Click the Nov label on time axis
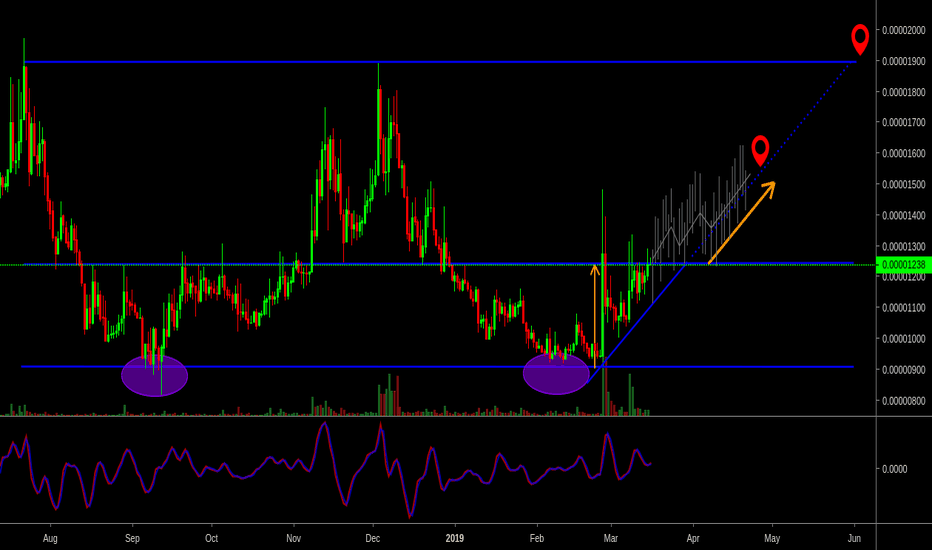Viewport: 932px width, 550px height. click(x=294, y=538)
